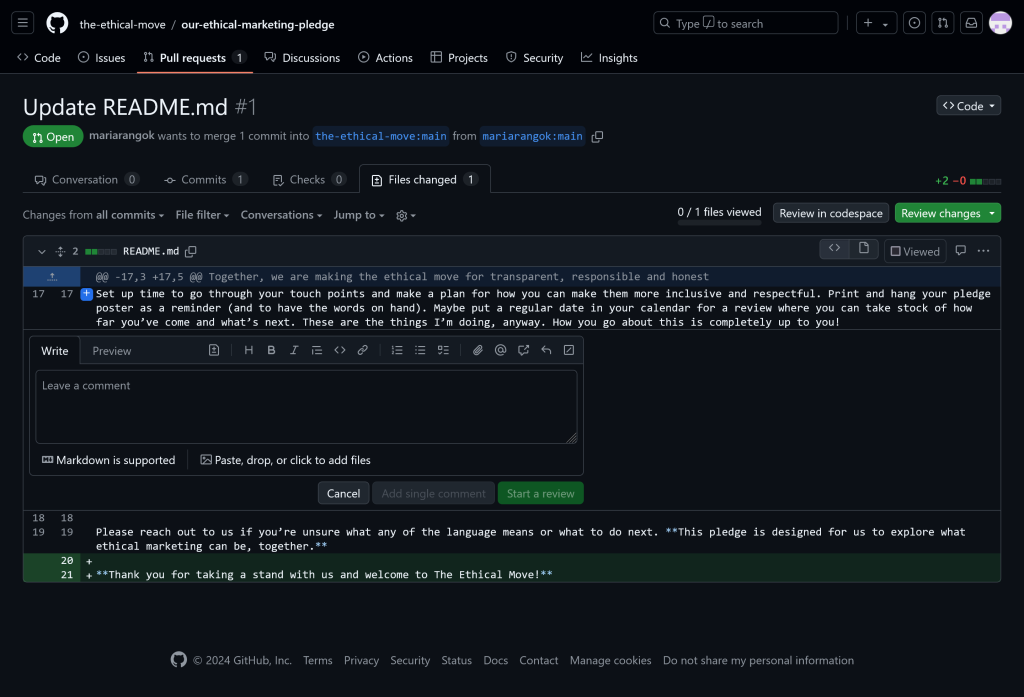This screenshot has width=1024, height=697.
Task: Collapse the README.md file diff
Action: point(41,252)
